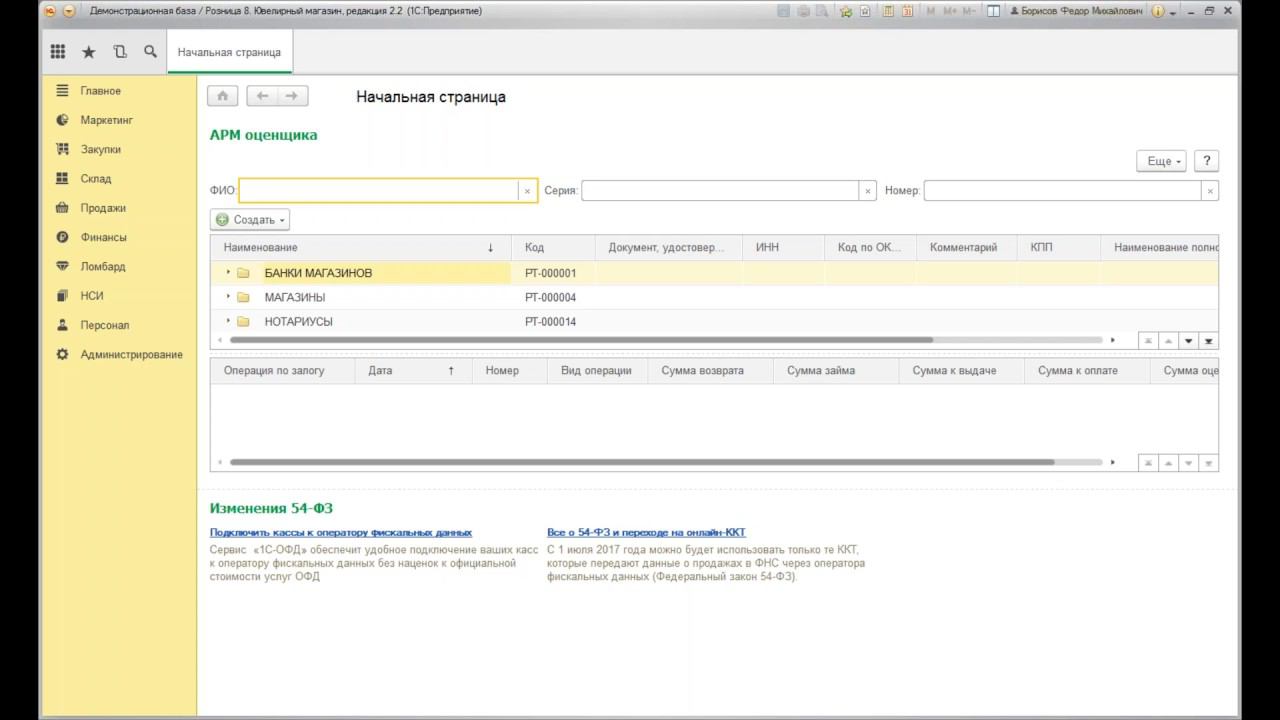Click the ? help button
This screenshot has width=1280, height=720.
[x=1207, y=161]
